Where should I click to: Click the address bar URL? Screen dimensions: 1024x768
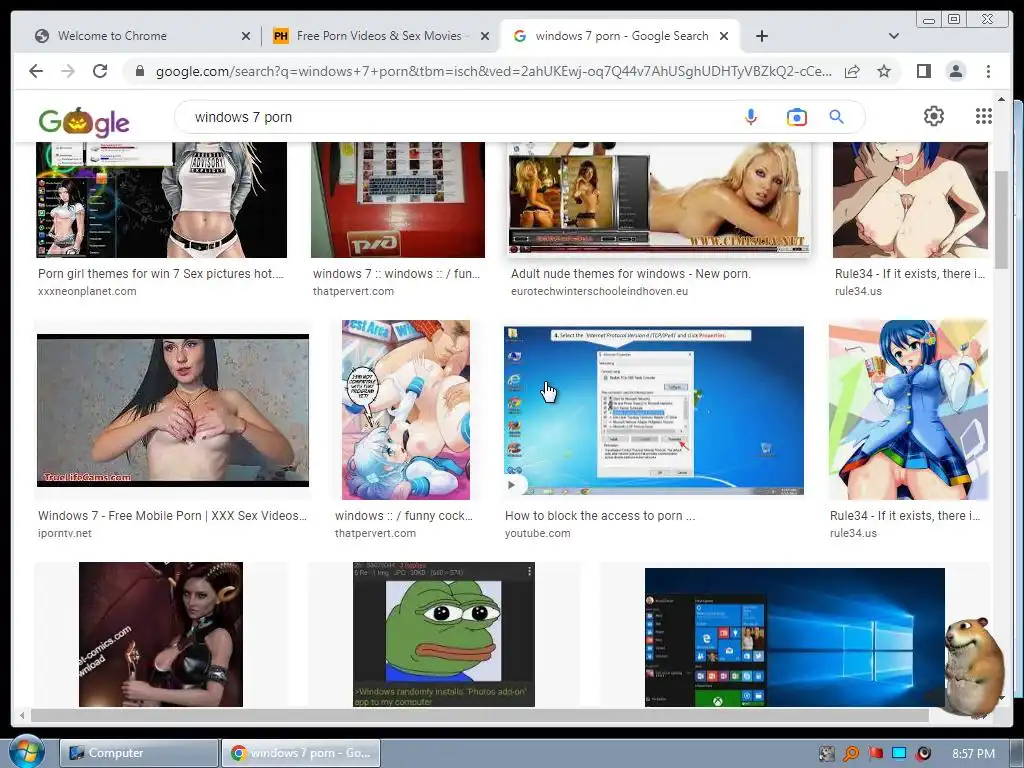pos(494,71)
